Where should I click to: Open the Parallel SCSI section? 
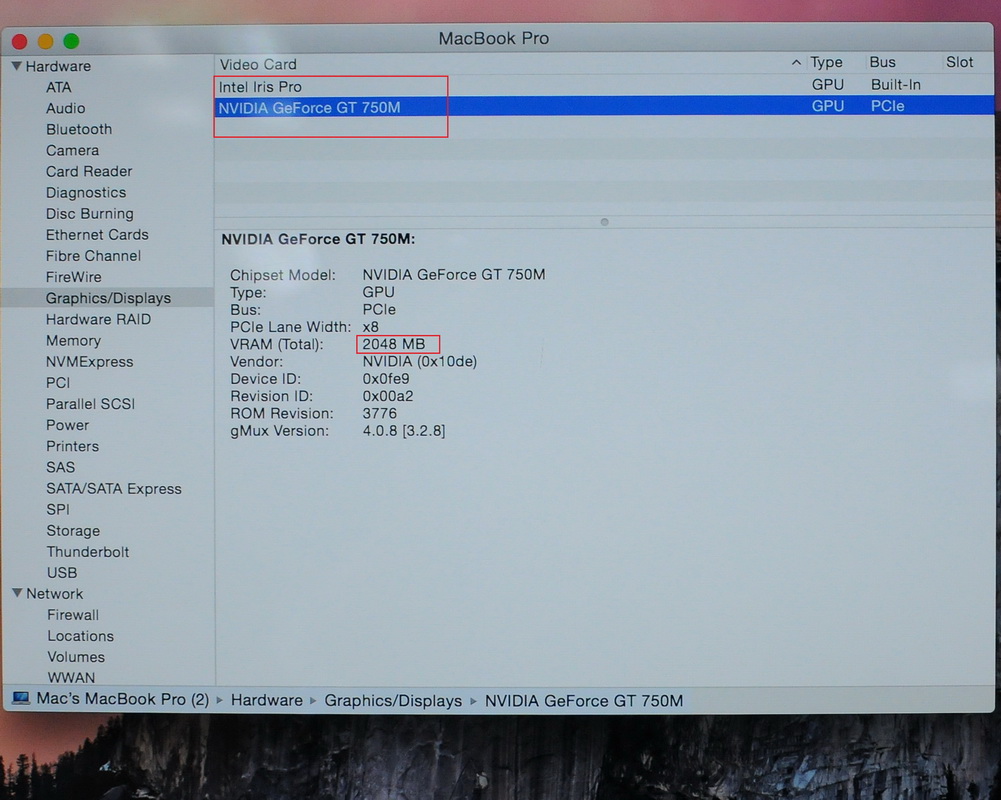pos(91,404)
